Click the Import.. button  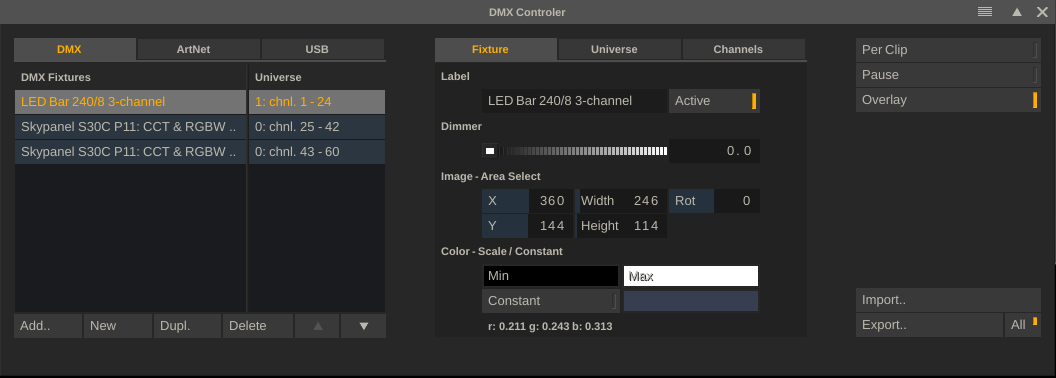coord(948,300)
